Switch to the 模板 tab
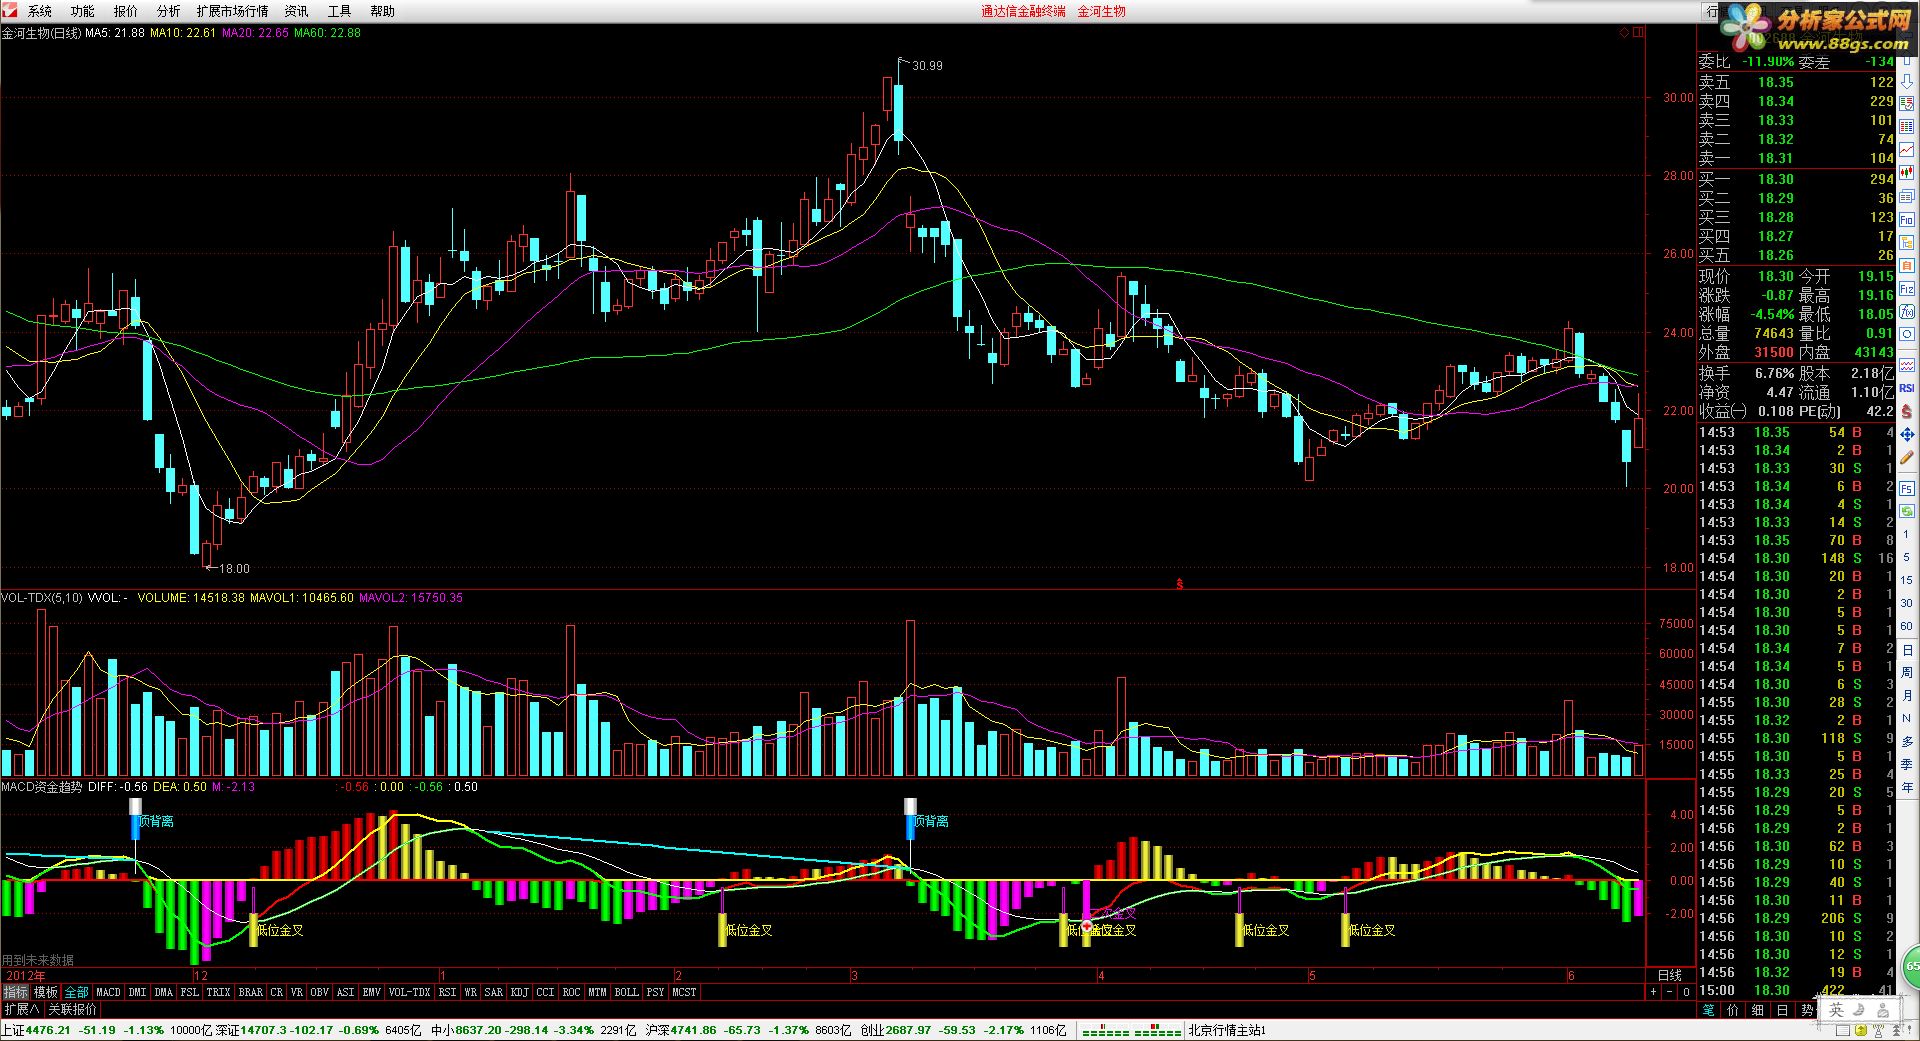 tap(46, 992)
